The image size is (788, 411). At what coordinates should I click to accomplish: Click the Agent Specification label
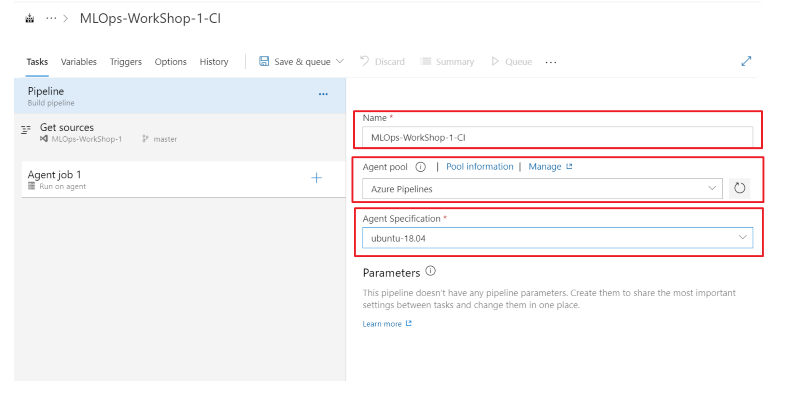click(402, 219)
